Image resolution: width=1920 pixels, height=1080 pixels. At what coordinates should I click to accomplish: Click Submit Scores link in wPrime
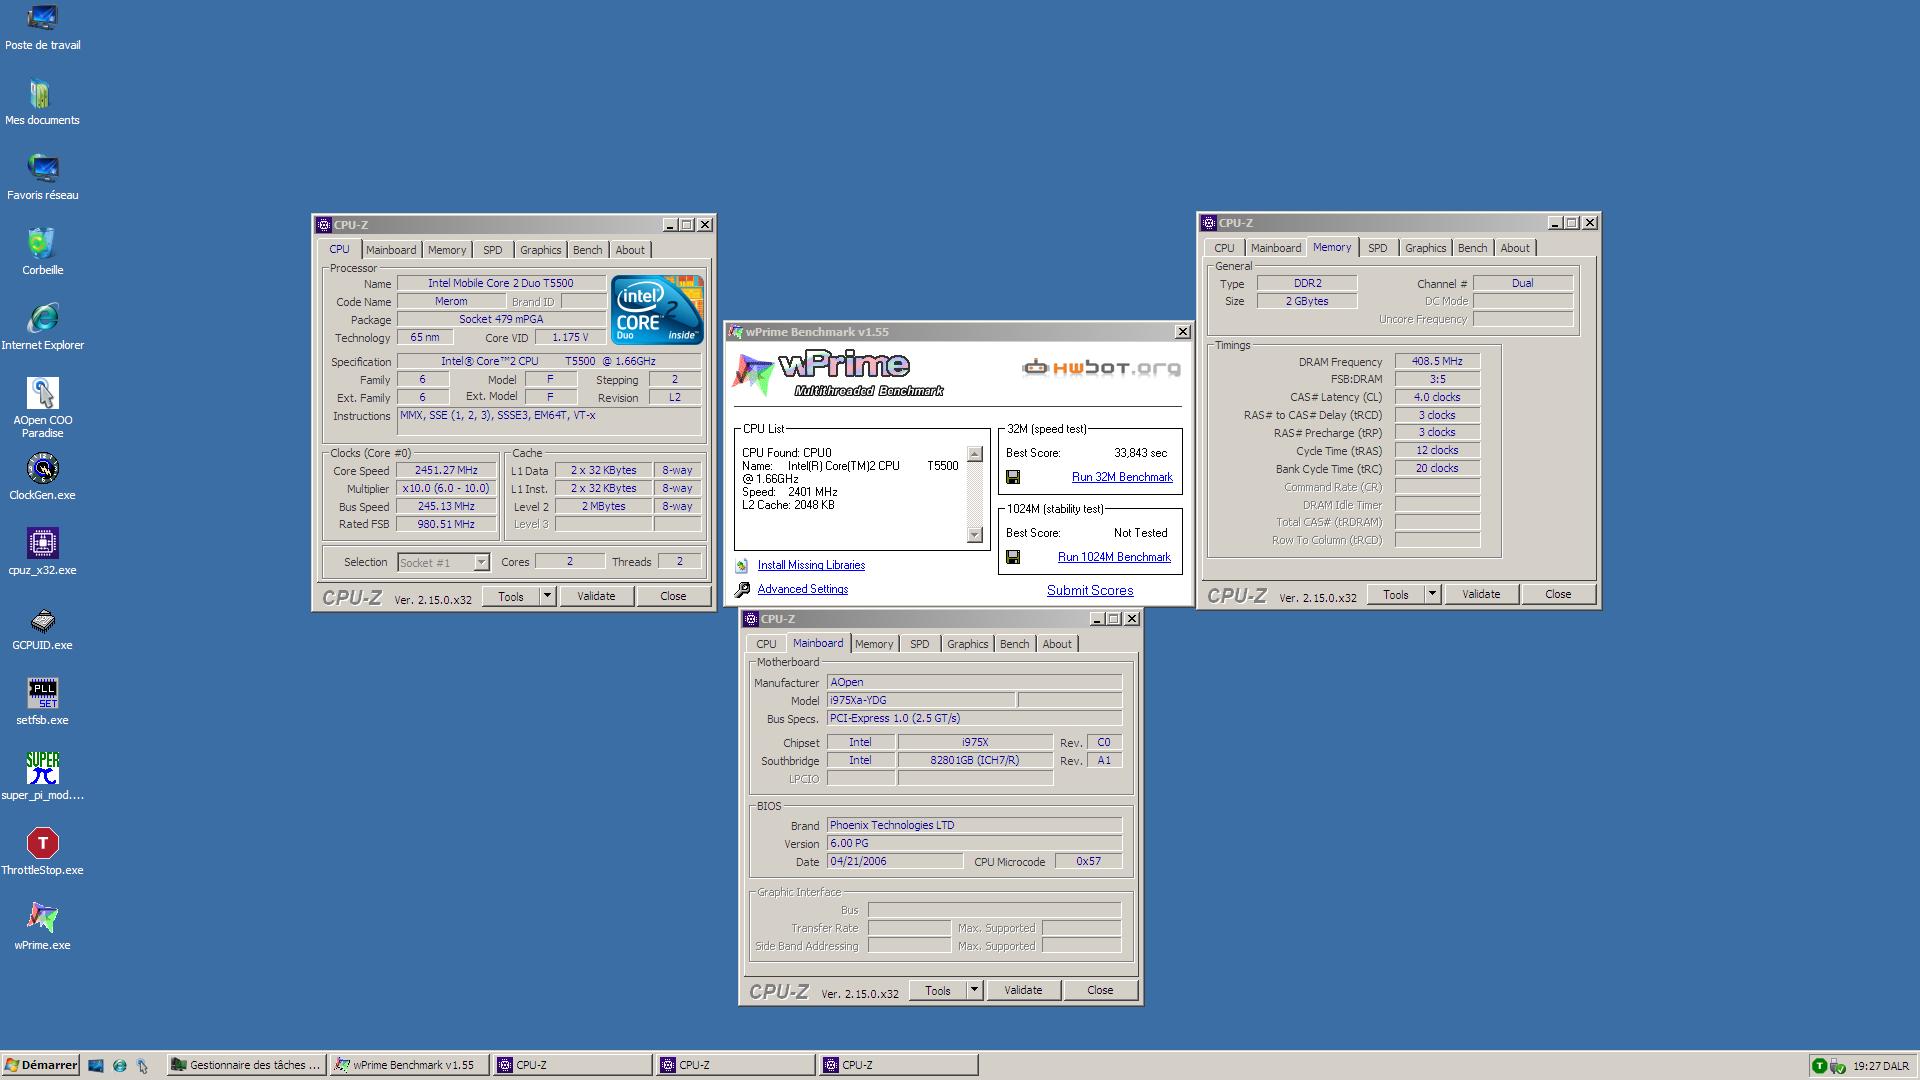1090,591
